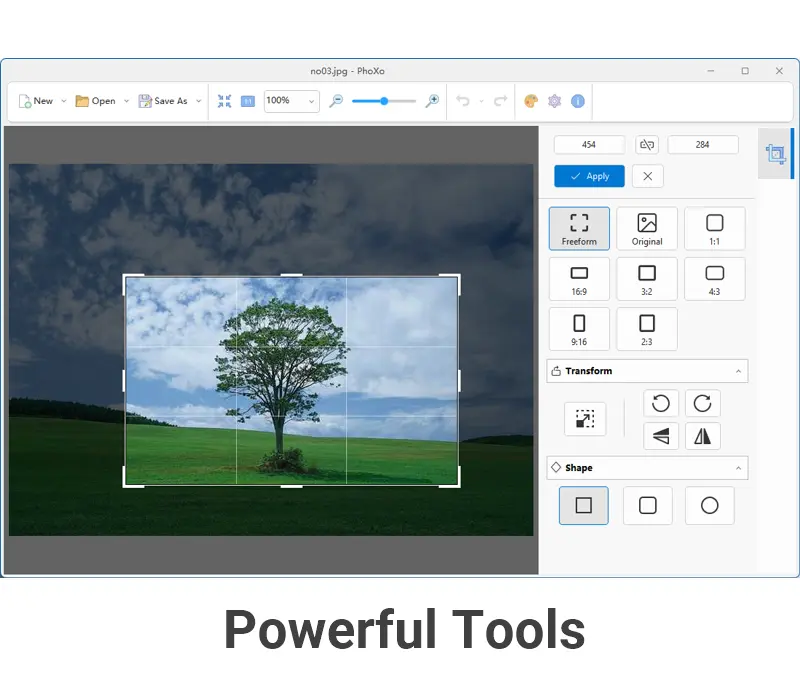Open the zoom percentage dropdown

(312, 101)
